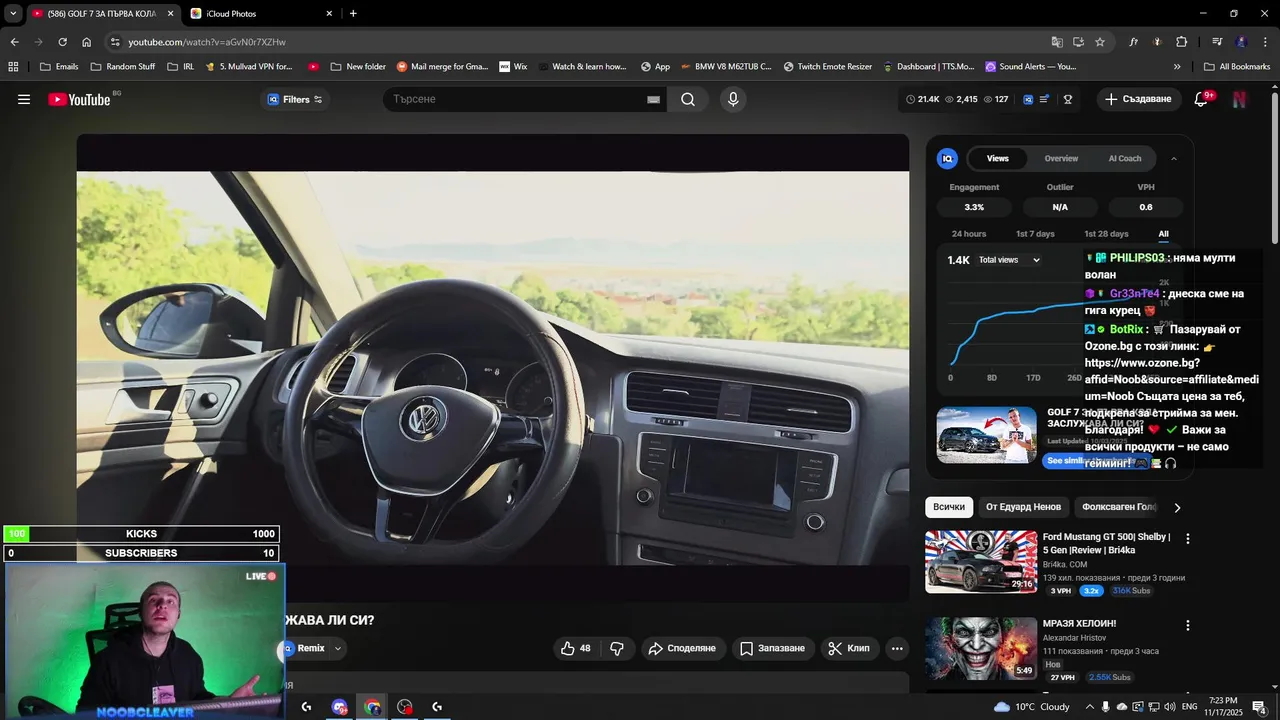This screenshot has width=1280, height=720.
Task: Open the YouTube hamburger guide menu
Action: pyautogui.click(x=24, y=99)
